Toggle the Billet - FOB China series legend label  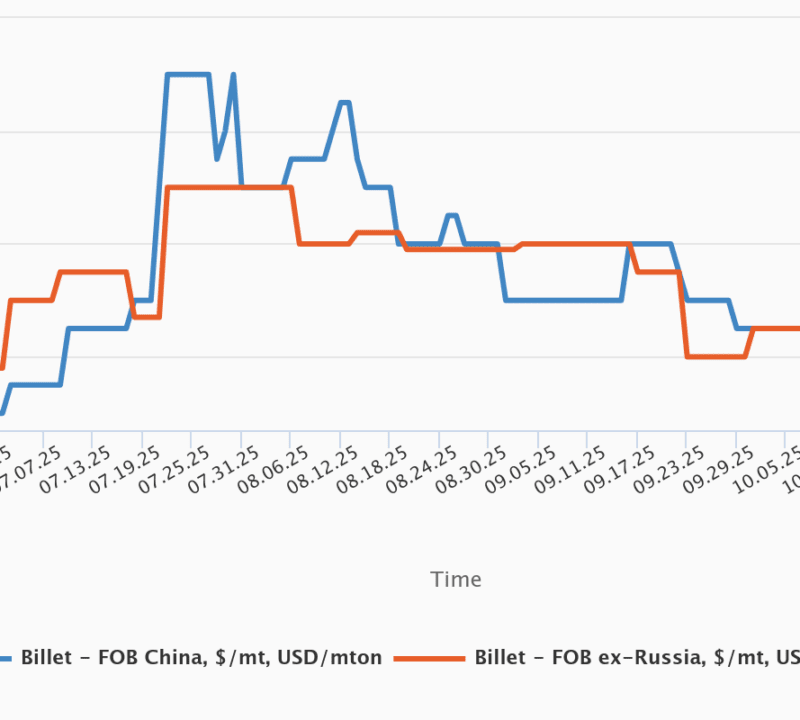point(201,657)
